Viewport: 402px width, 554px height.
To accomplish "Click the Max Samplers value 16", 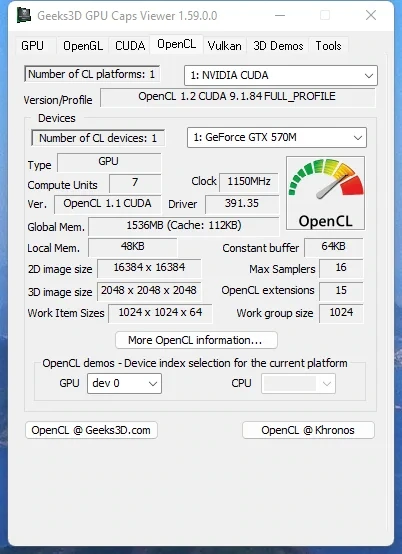I will pos(341,268).
